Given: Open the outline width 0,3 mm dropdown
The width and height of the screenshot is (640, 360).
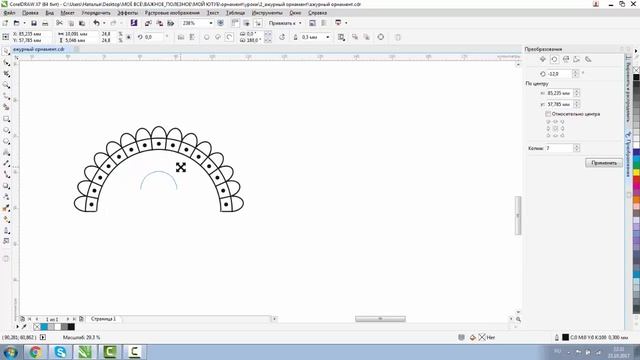Looking at the screenshot, I should 327,37.
